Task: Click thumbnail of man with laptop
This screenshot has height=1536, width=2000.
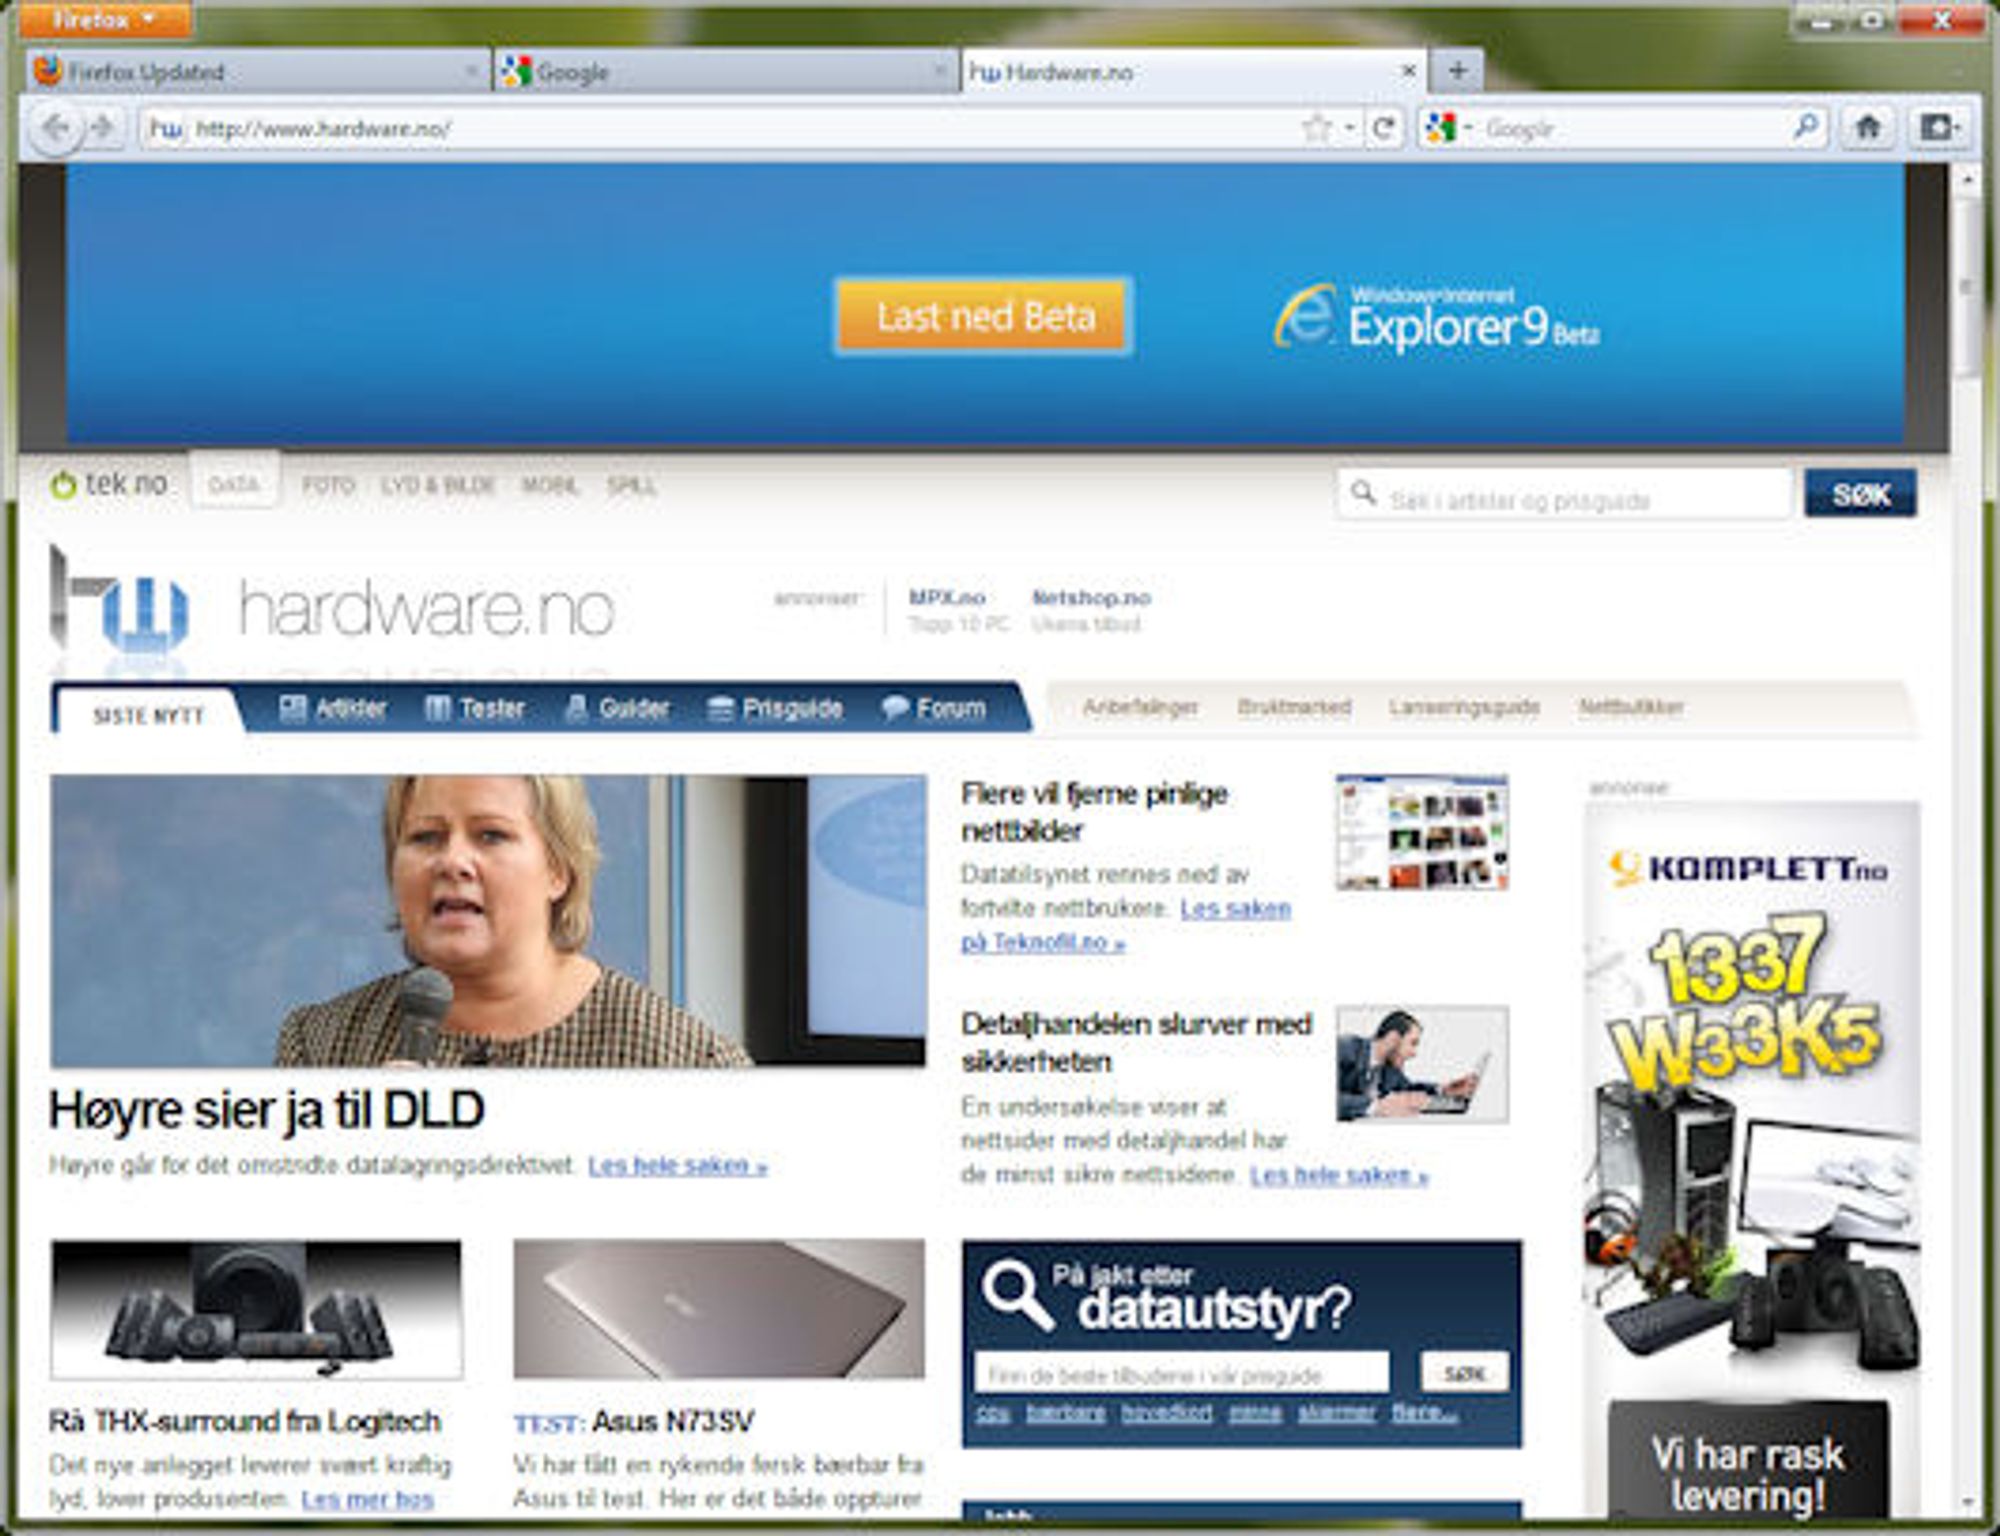Action: click(x=1422, y=1064)
